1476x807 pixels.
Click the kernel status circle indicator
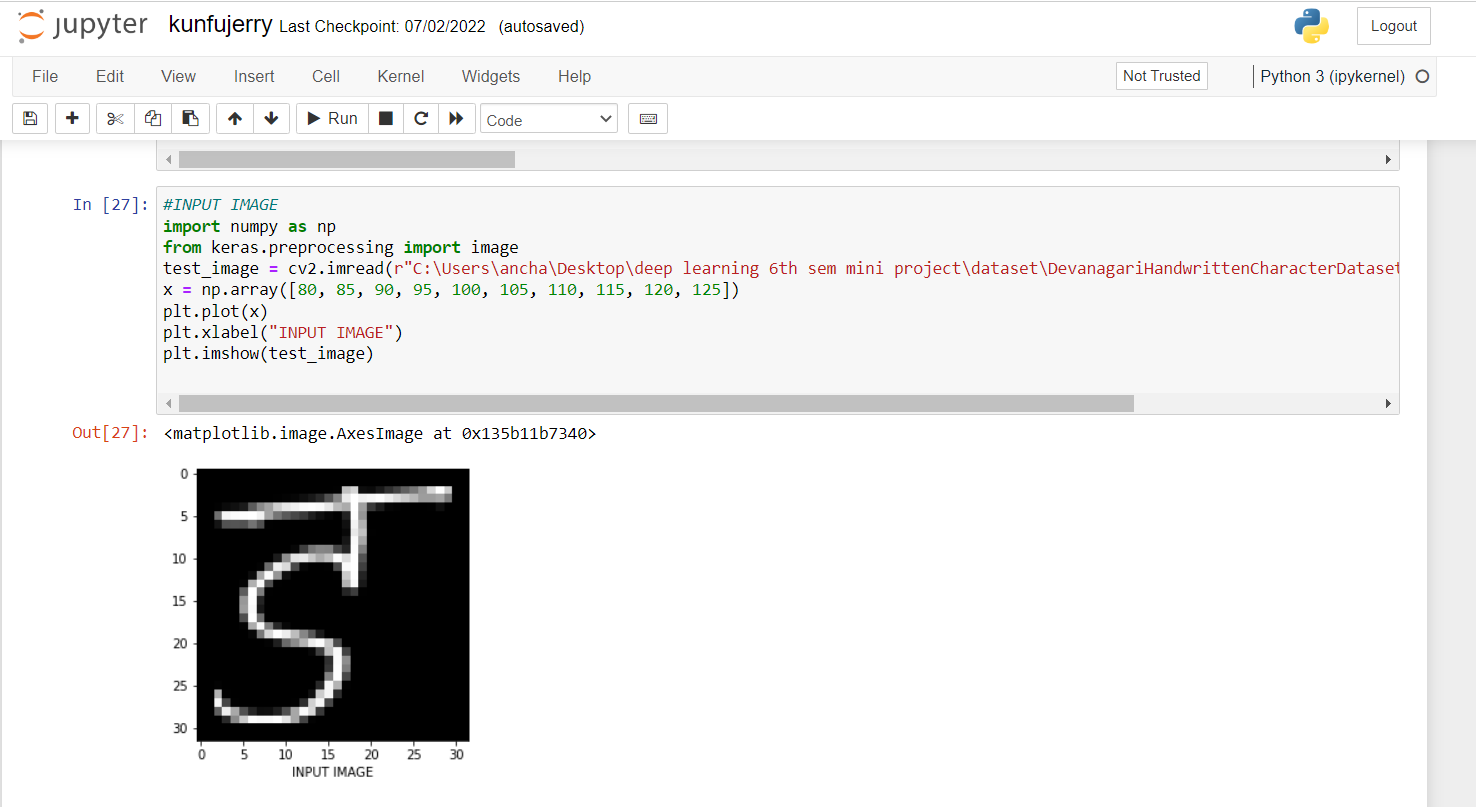tap(1422, 76)
